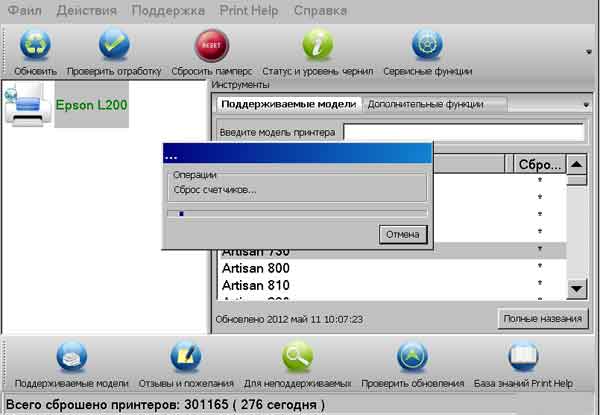Viewport: 600px width, 415px height.
Task: Open the Файл menu
Action: (24, 11)
